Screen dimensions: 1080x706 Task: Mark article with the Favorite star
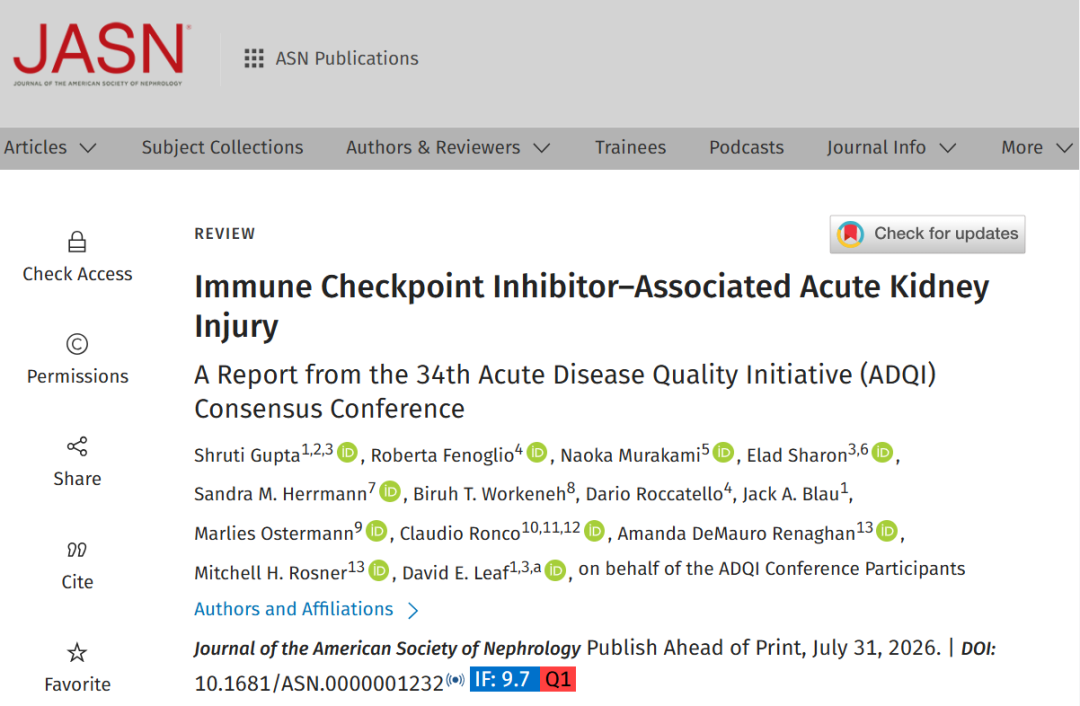77,652
